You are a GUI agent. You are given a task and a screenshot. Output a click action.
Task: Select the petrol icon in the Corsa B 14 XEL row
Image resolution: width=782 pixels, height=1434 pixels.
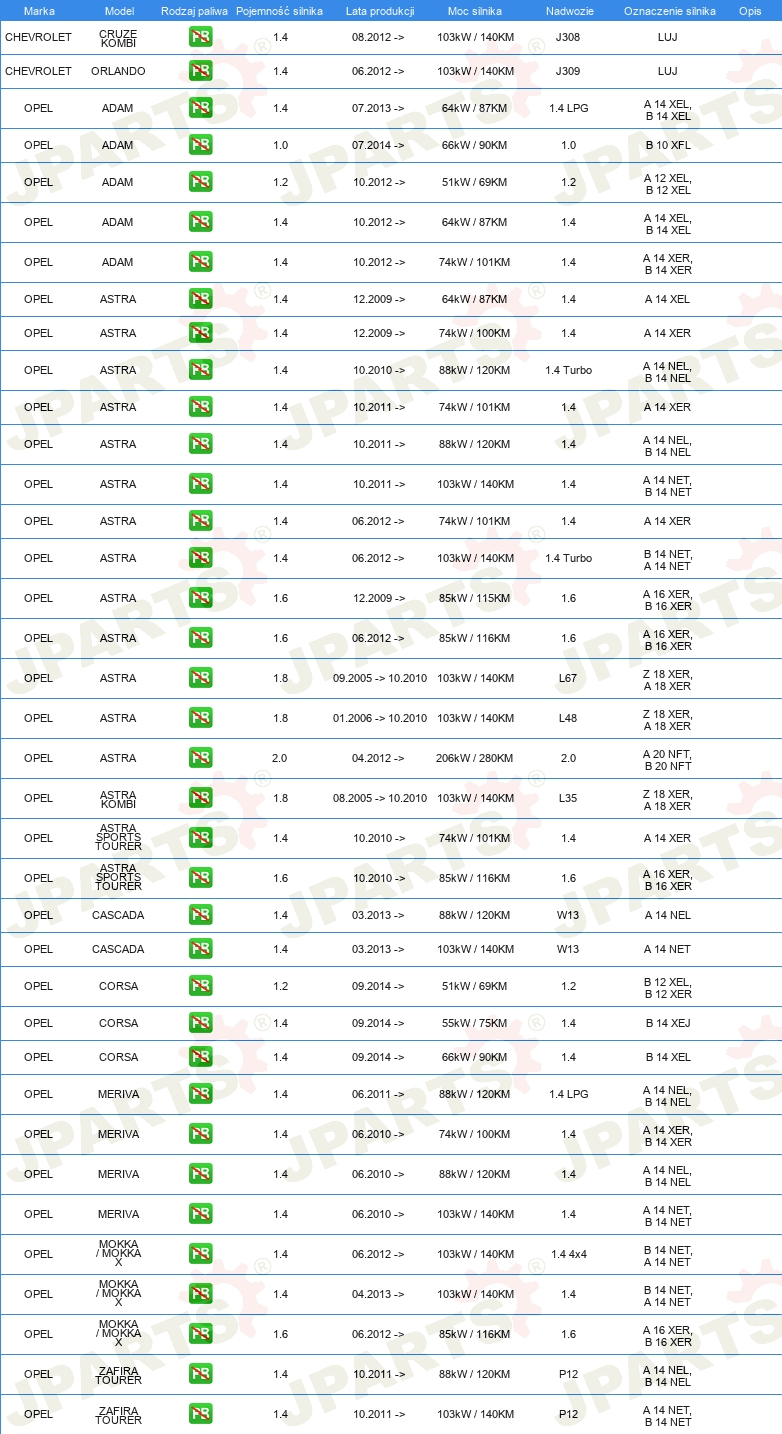point(200,1057)
